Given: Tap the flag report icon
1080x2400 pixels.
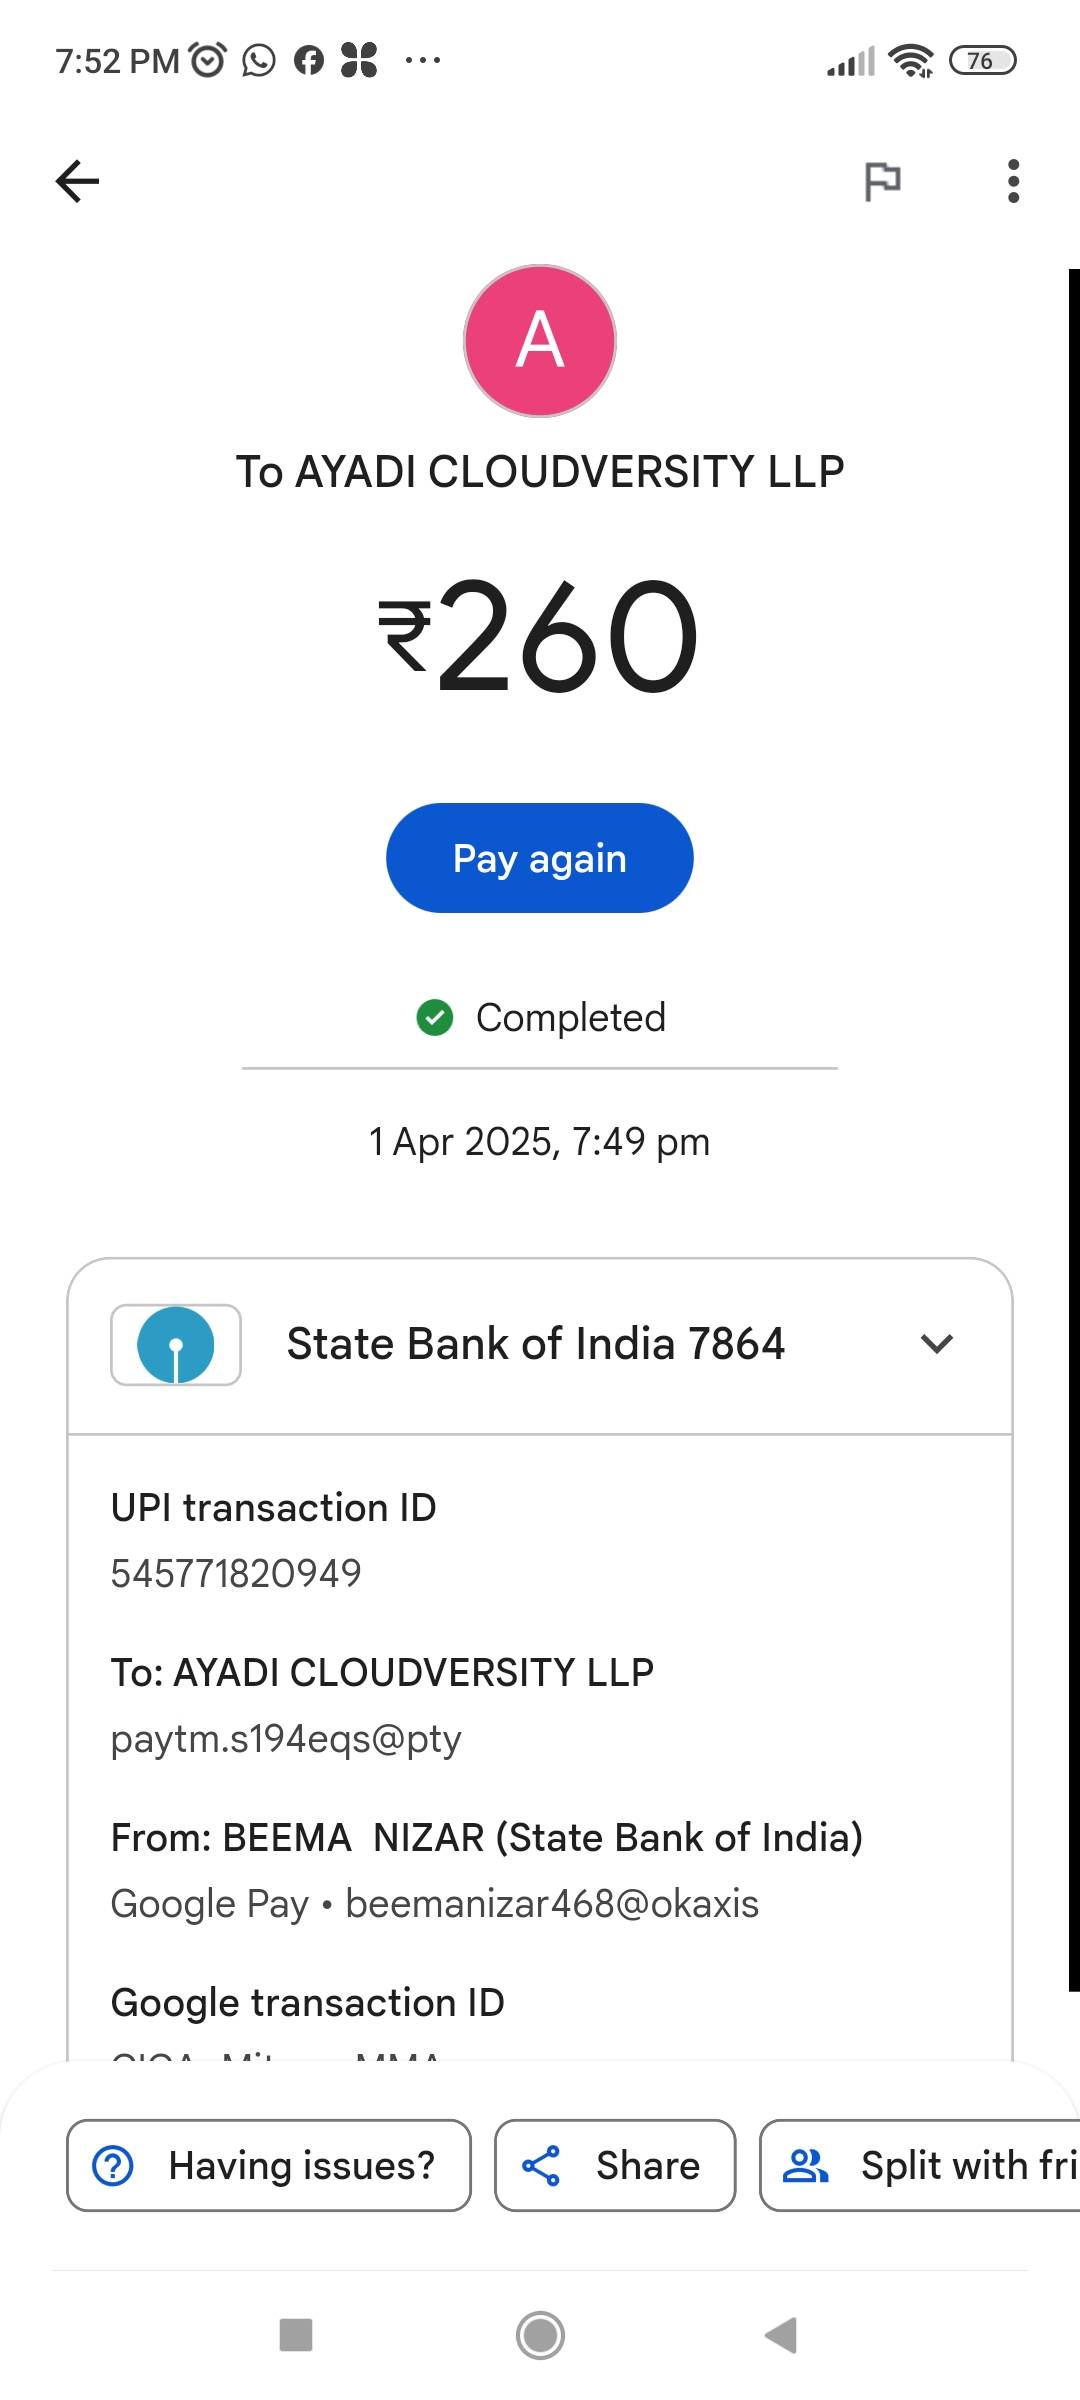Looking at the screenshot, I should 882,181.
